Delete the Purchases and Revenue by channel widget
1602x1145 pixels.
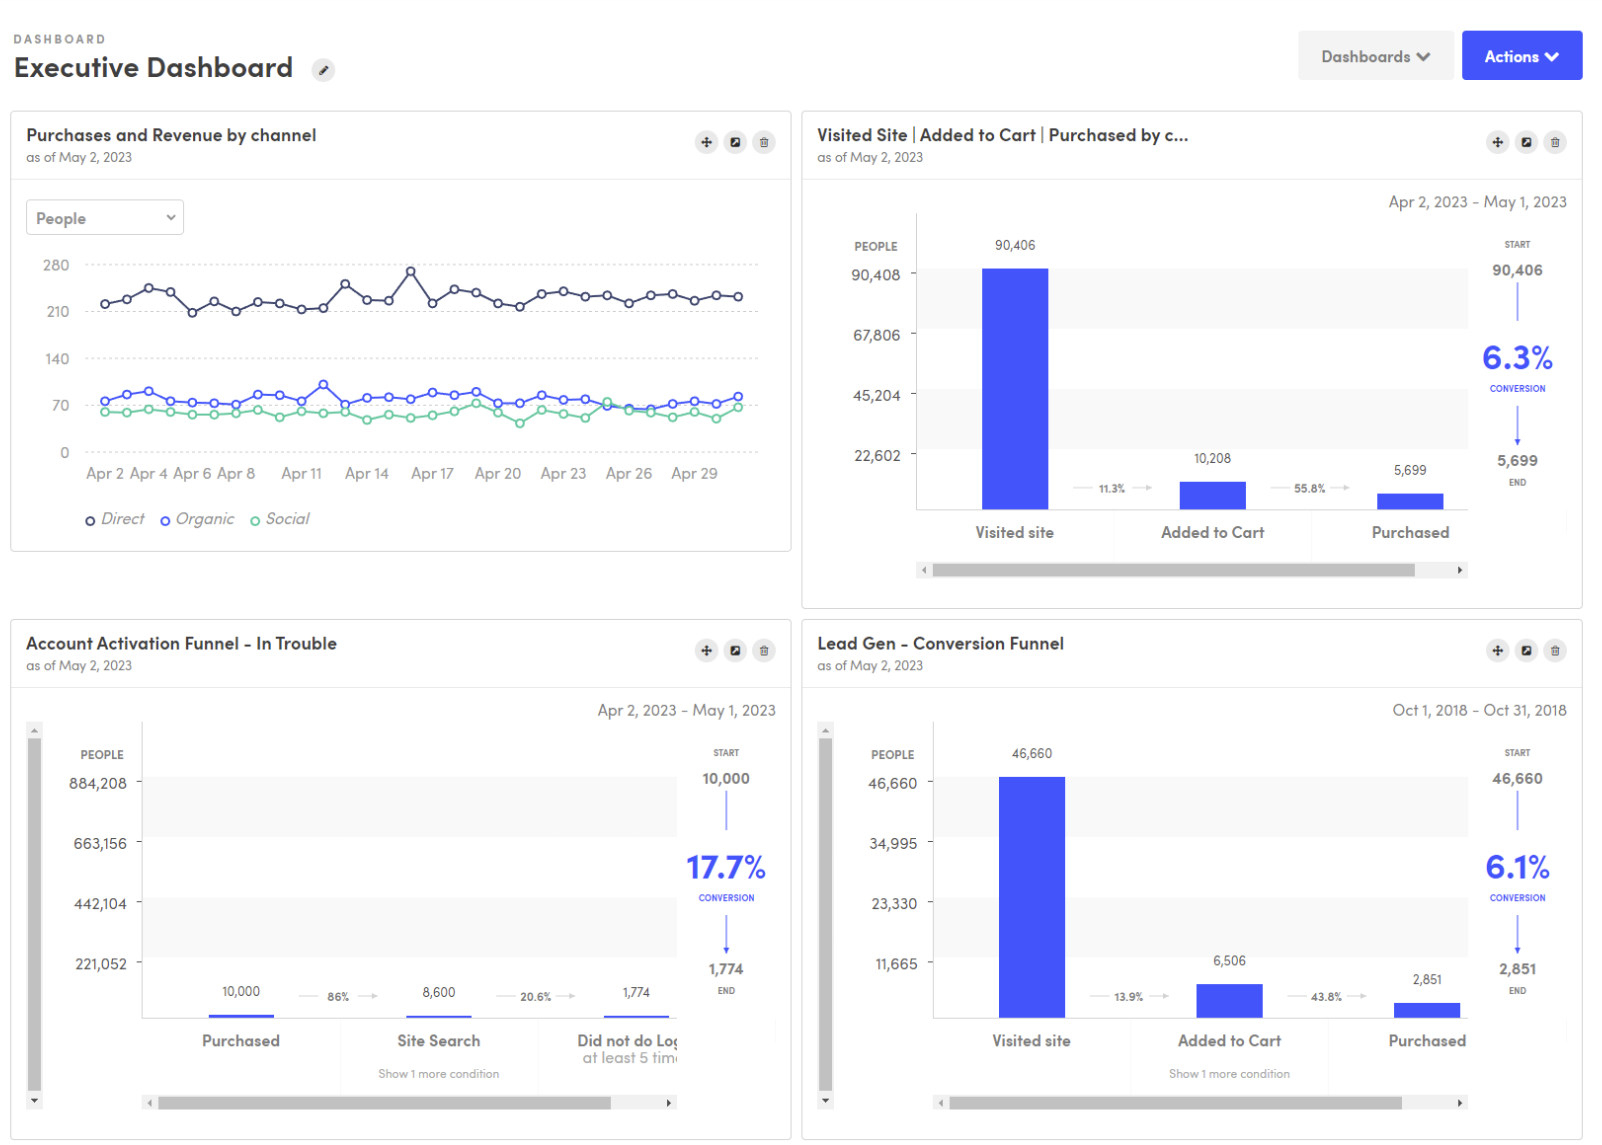click(764, 142)
